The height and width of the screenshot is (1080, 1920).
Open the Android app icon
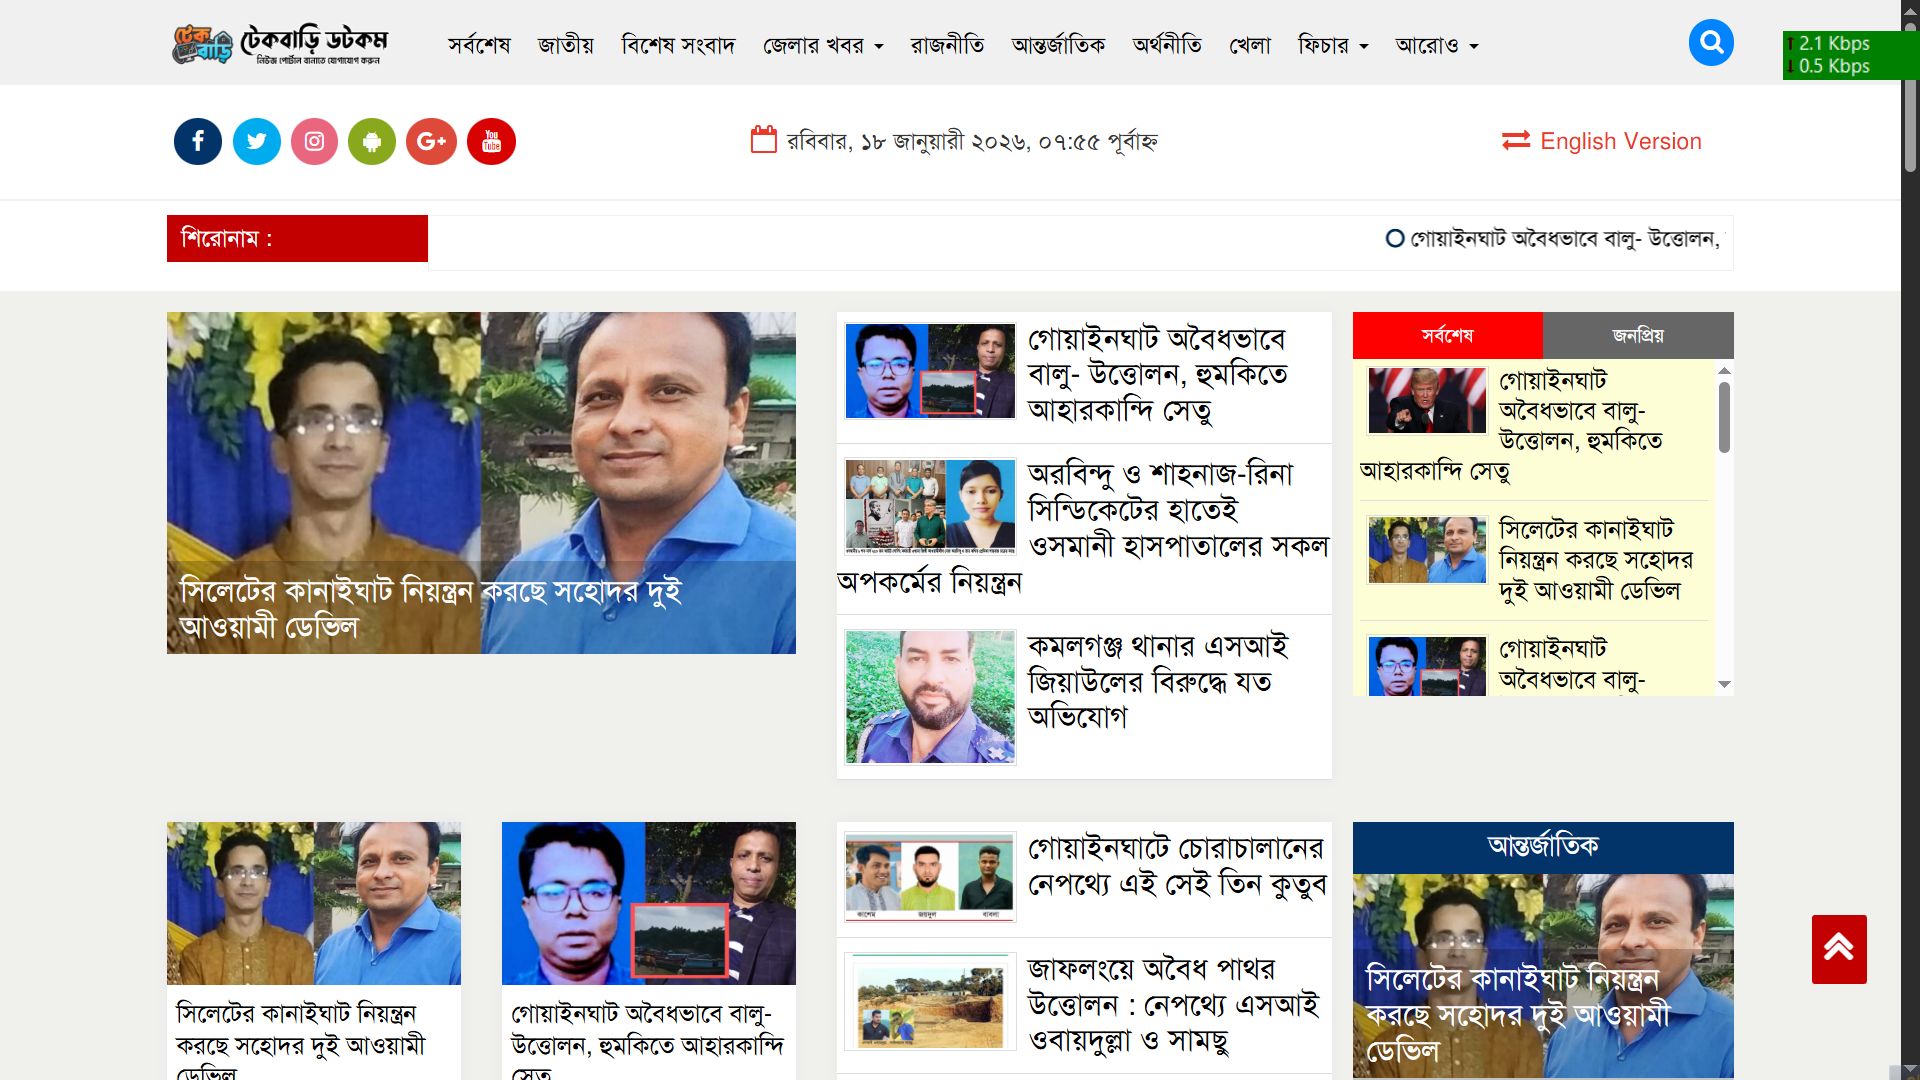tap(372, 142)
